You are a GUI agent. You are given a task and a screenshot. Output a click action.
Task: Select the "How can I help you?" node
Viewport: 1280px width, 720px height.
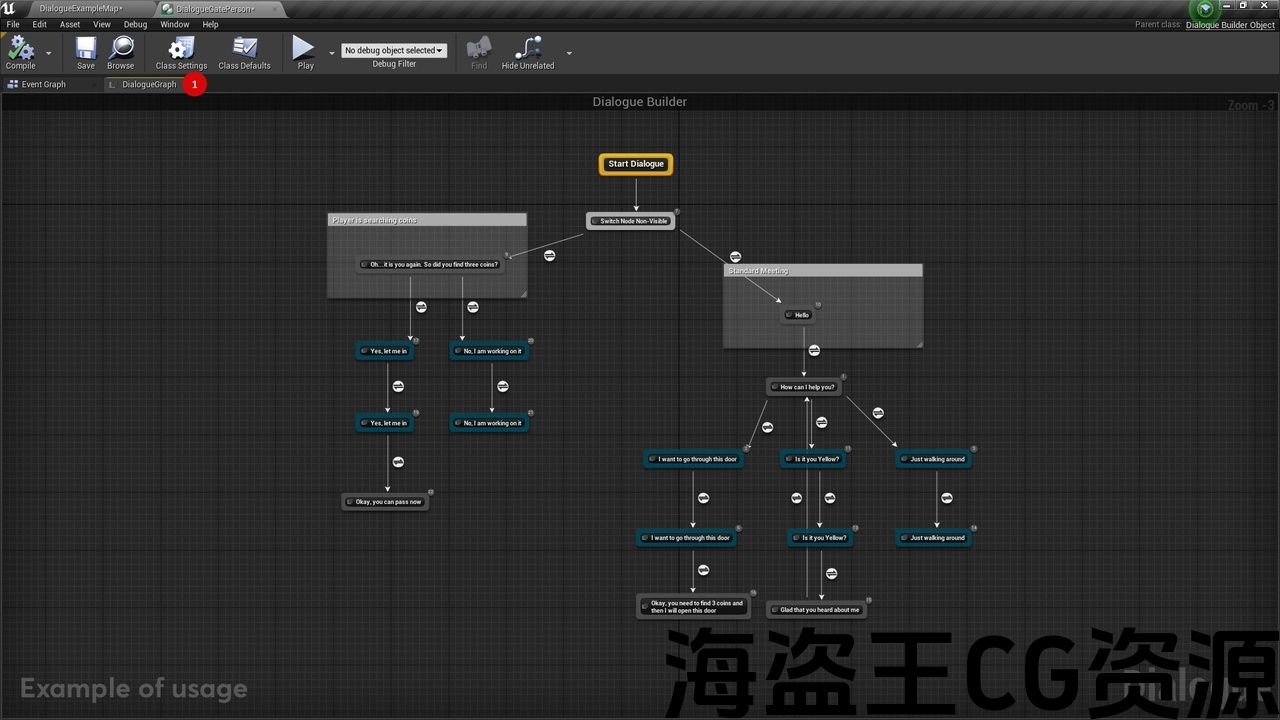(805, 387)
